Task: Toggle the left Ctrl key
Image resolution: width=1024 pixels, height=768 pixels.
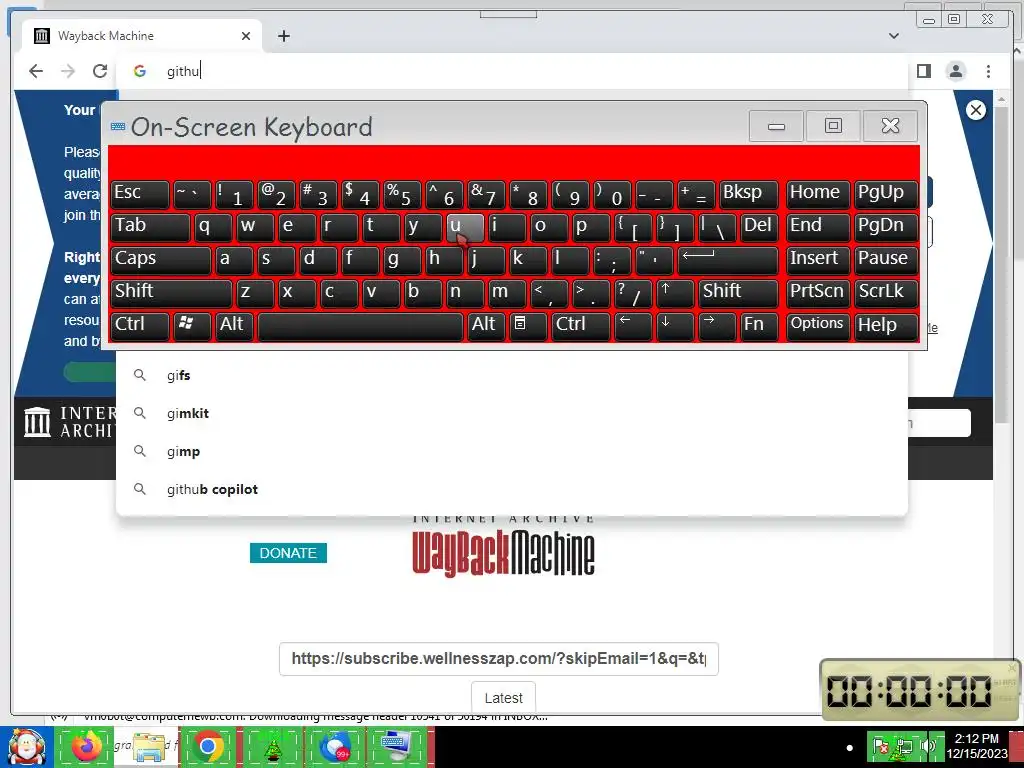Action: coord(140,325)
